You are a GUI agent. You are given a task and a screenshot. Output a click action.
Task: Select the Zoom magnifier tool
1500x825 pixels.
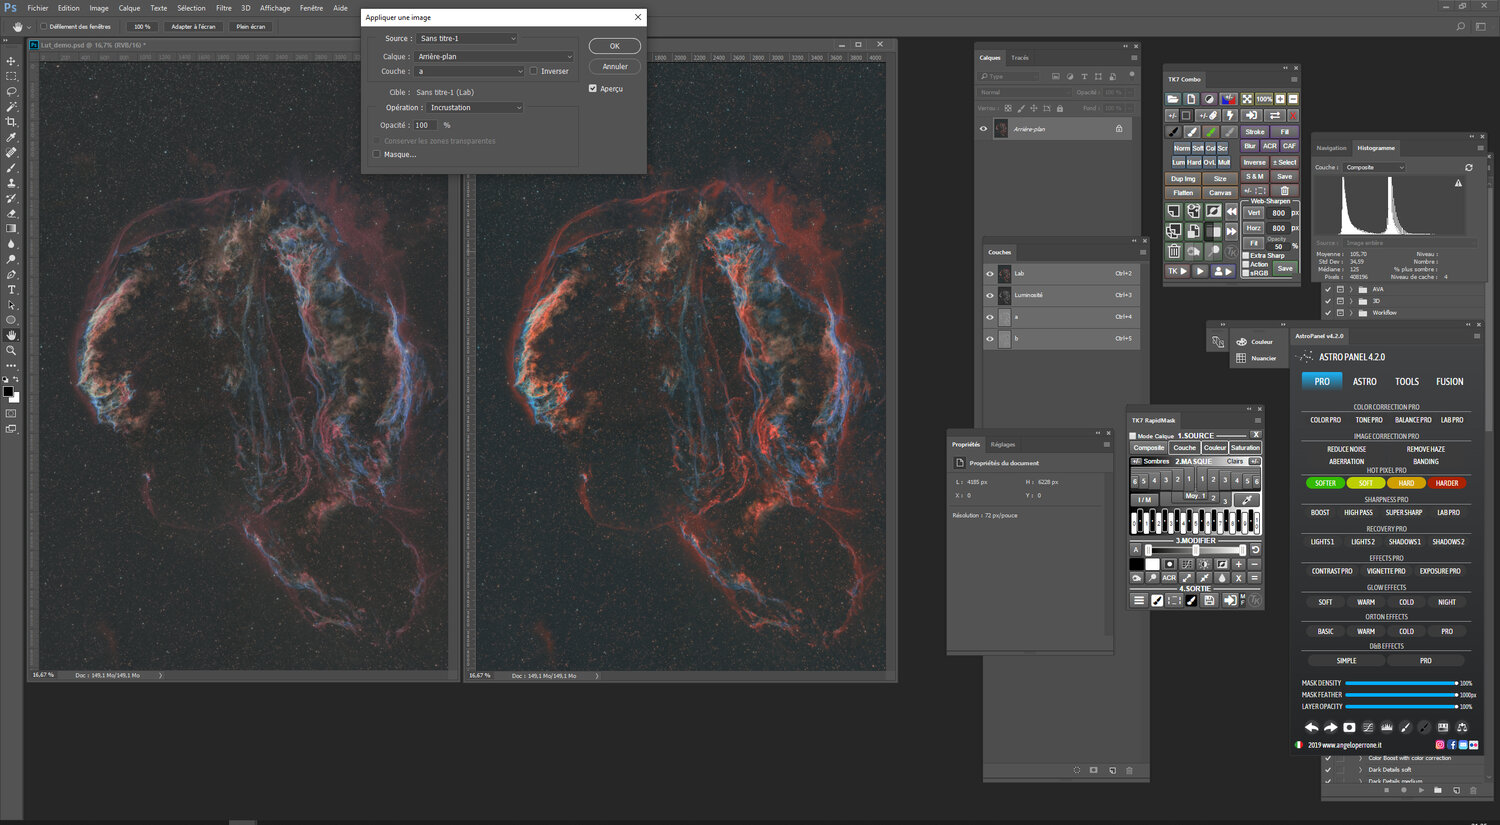coord(11,350)
